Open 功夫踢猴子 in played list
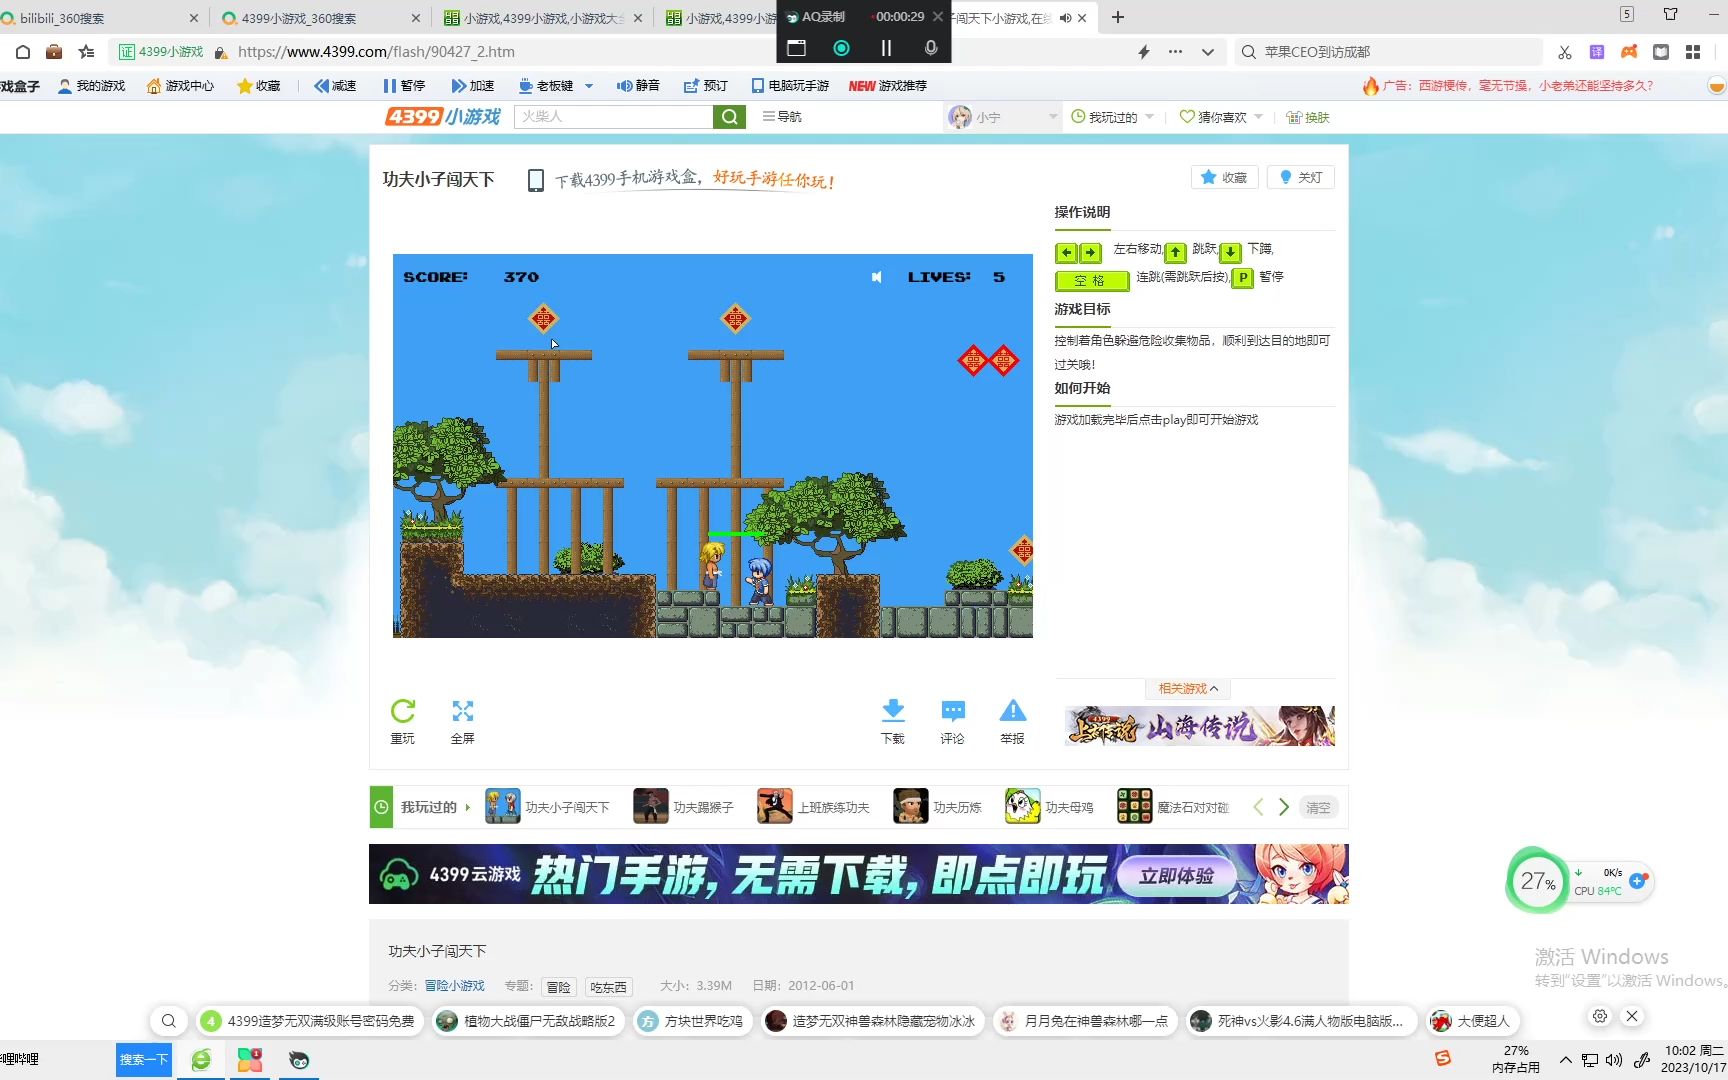 coord(683,807)
